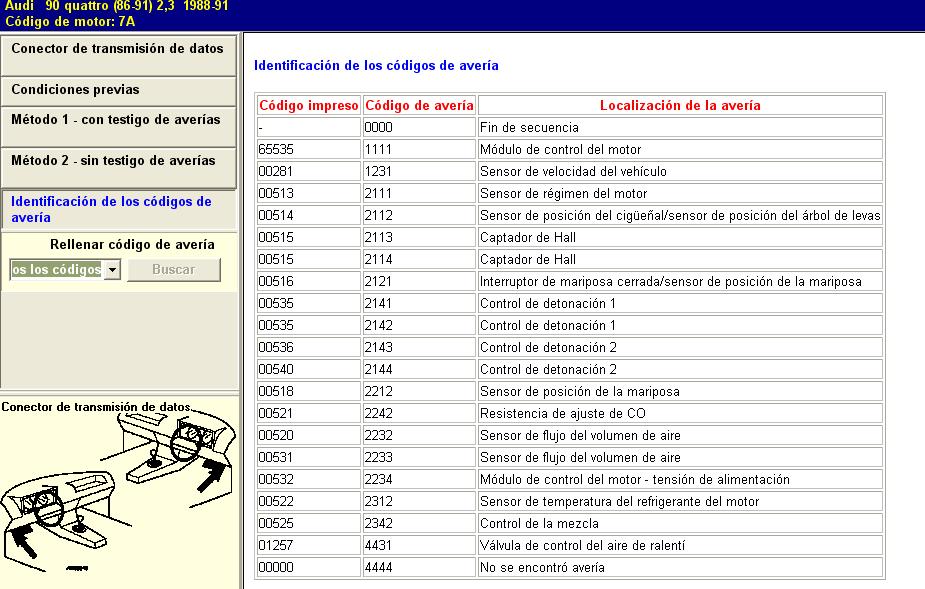
Task: Select fault code 2144
Action: (x=419, y=369)
